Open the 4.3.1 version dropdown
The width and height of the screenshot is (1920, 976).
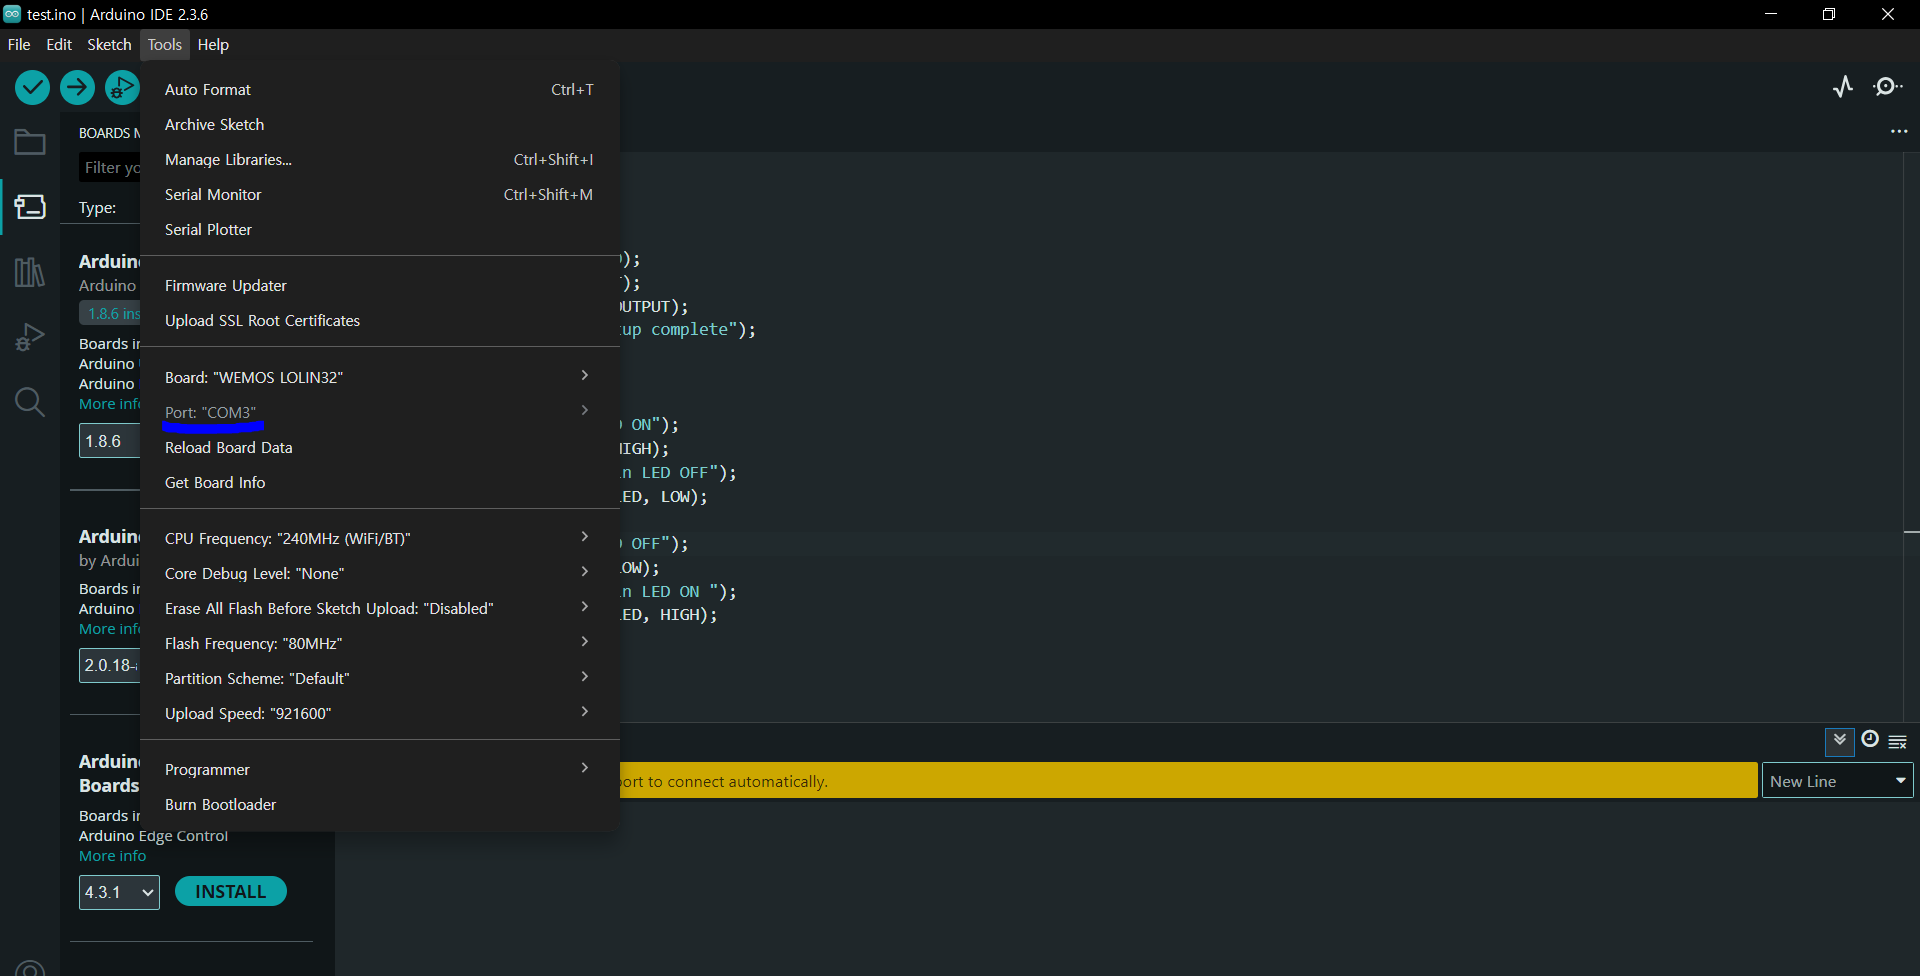click(119, 892)
